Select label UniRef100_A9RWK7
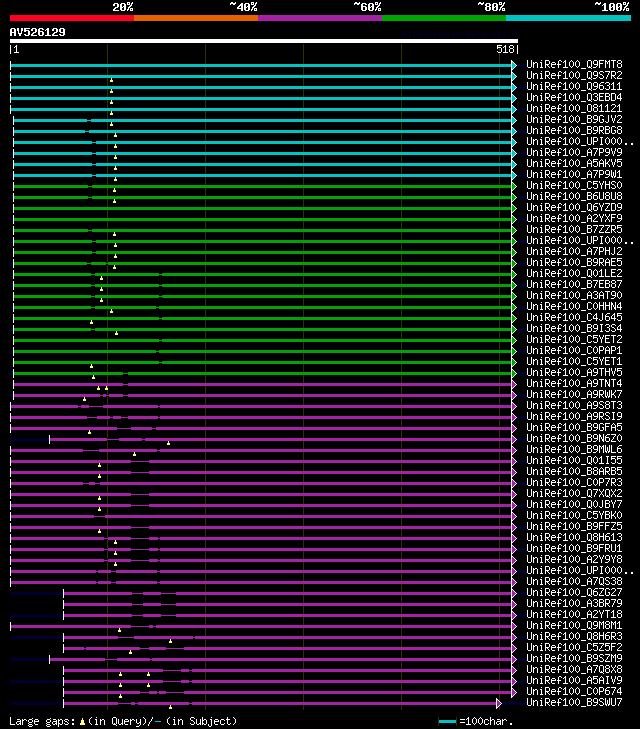The height and width of the screenshot is (729, 640). 574,394
